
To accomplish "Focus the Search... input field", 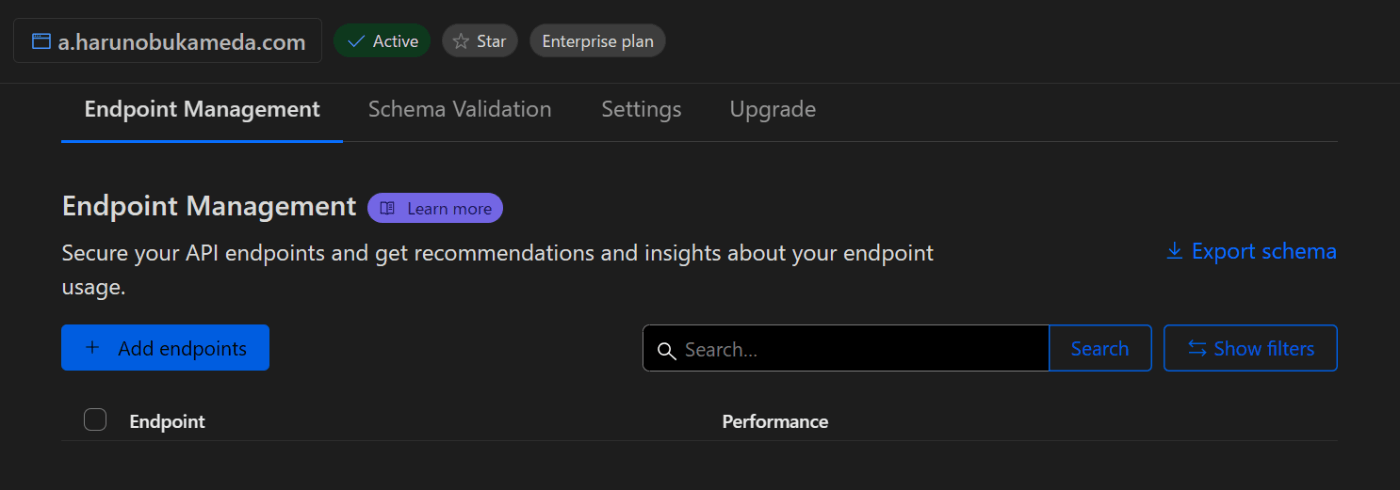I will click(x=846, y=348).
